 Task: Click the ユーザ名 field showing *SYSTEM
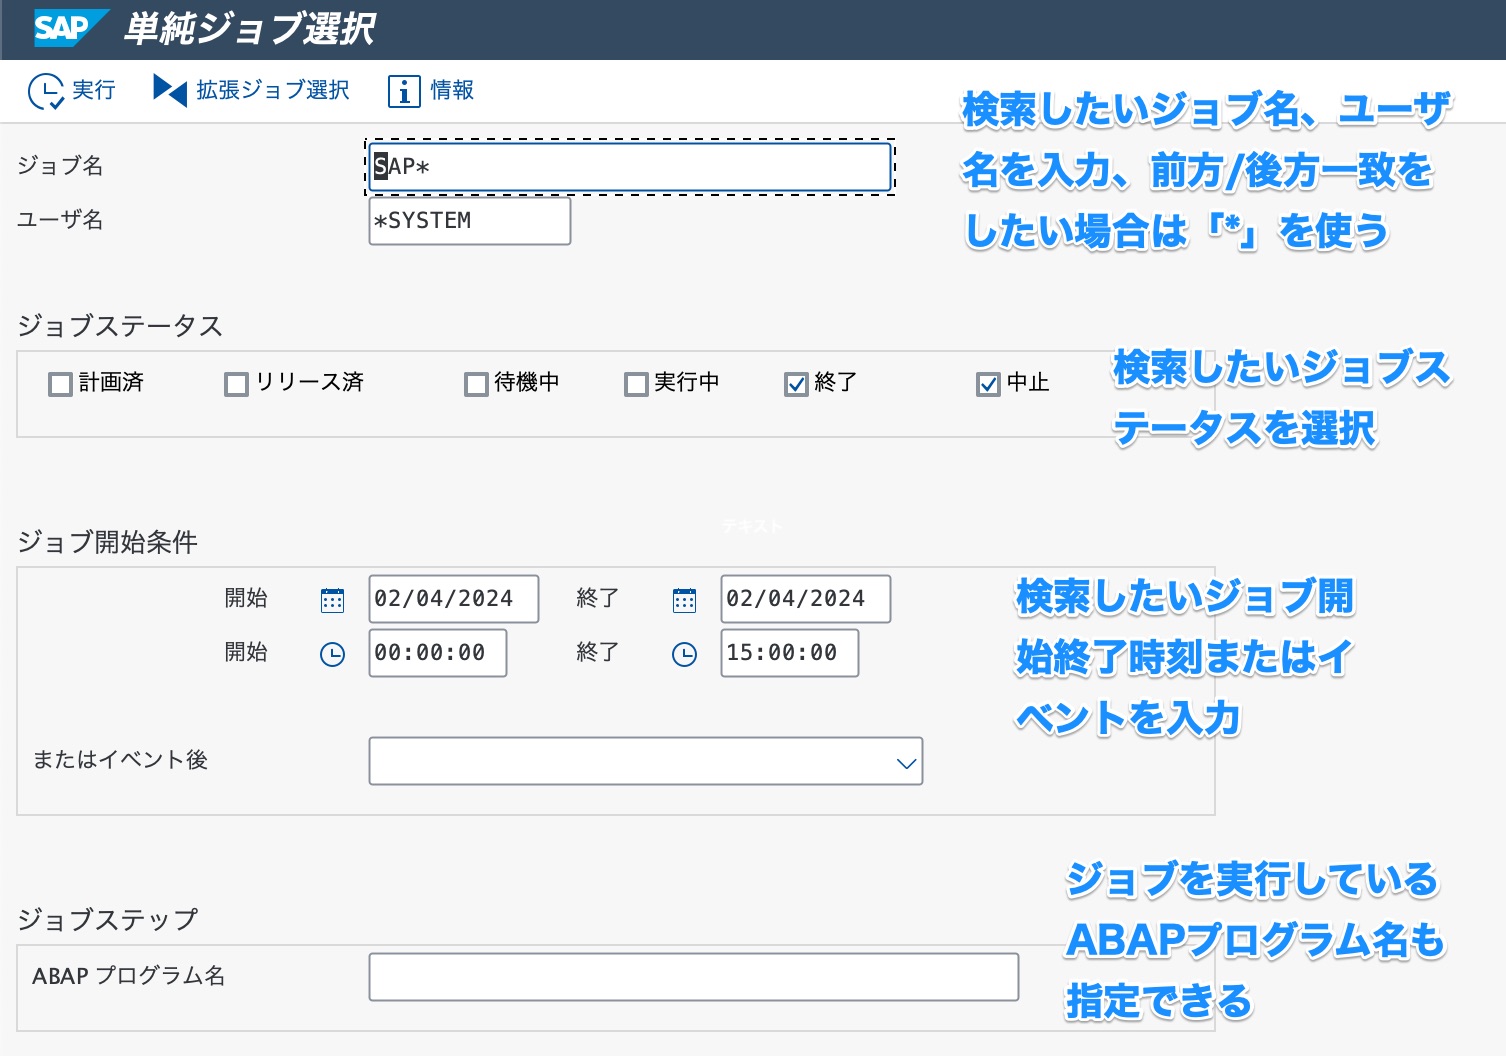[469, 220]
